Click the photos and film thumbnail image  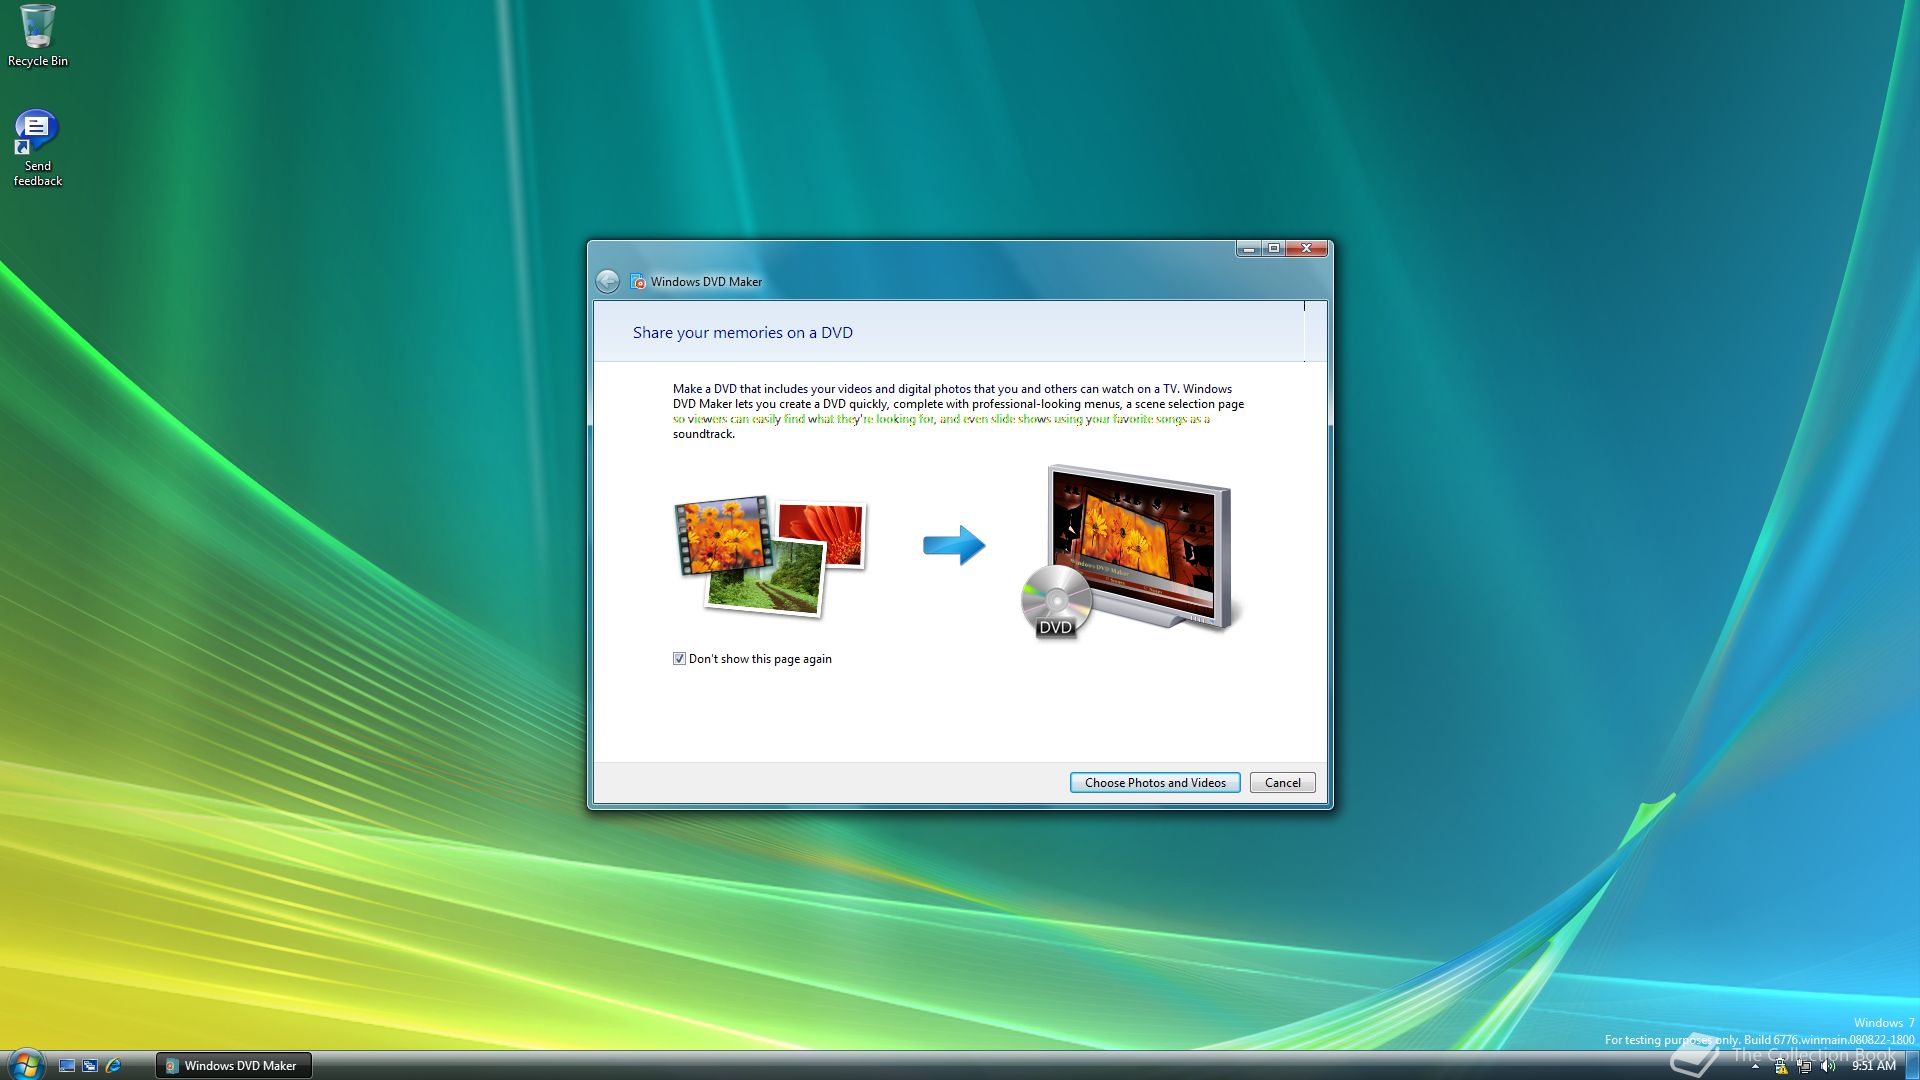point(771,556)
